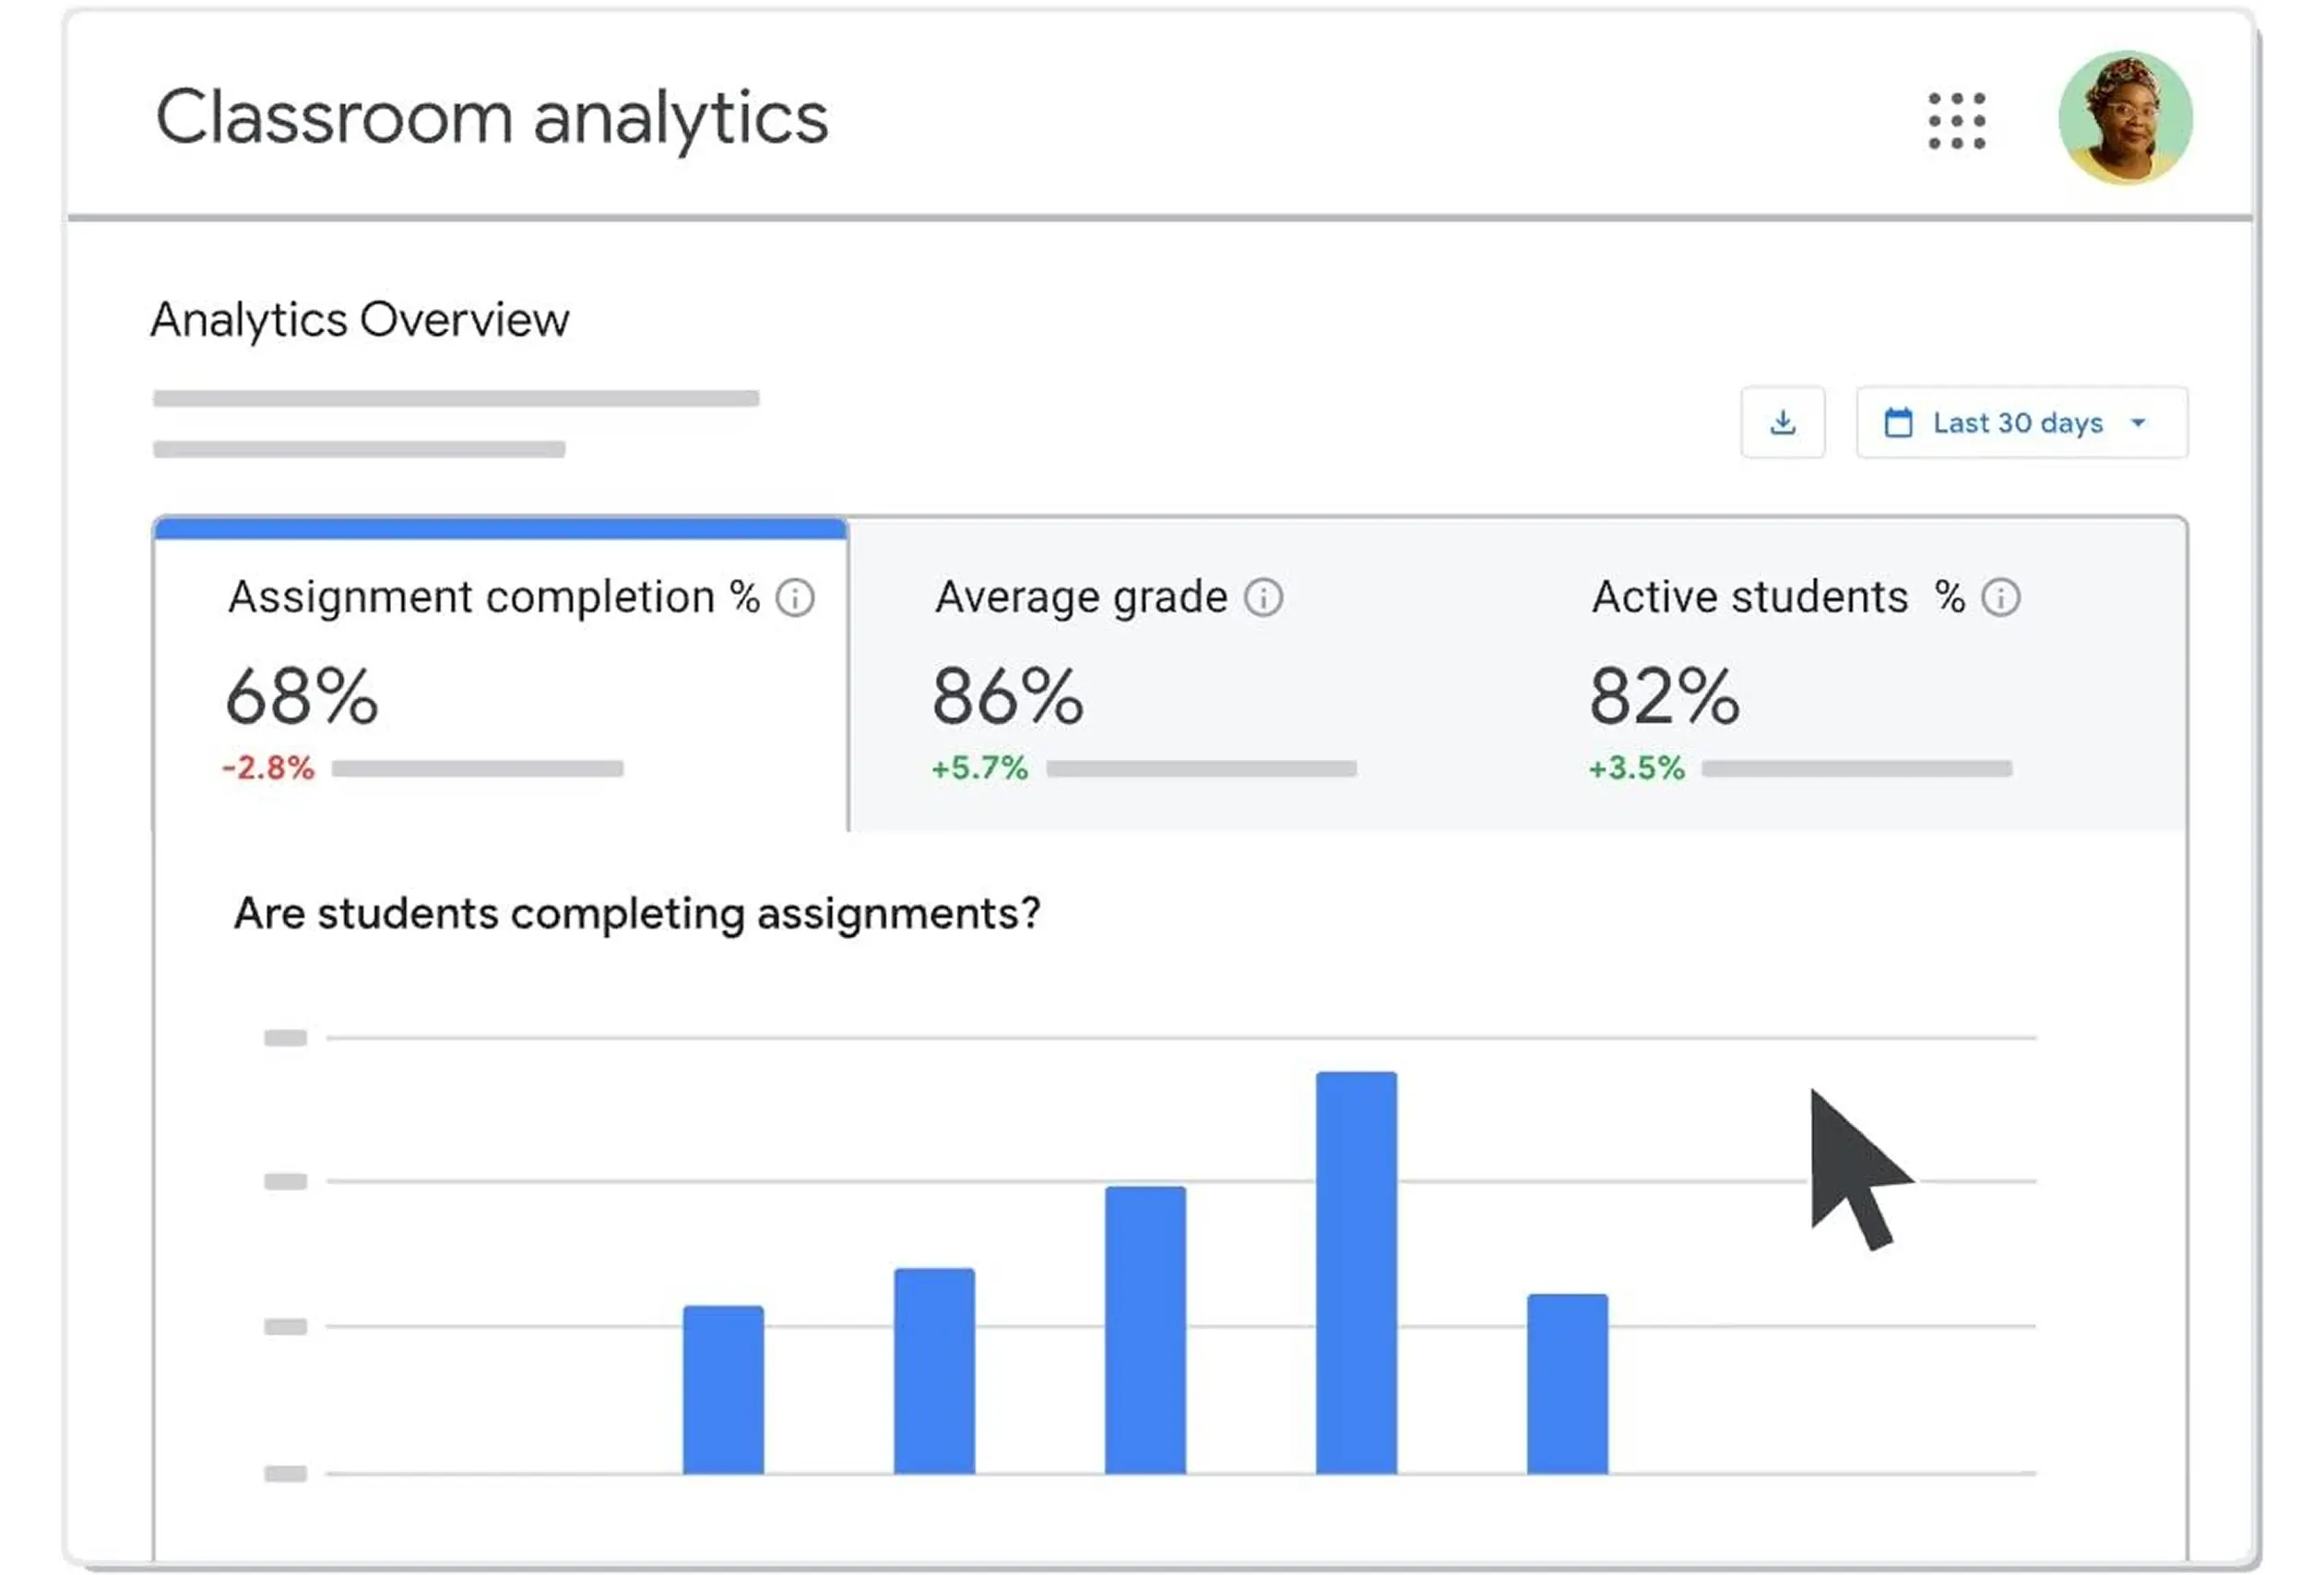This screenshot has width=2324, height=1575.
Task: Click dropdown arrow beside Last 30 days
Action: point(2138,422)
